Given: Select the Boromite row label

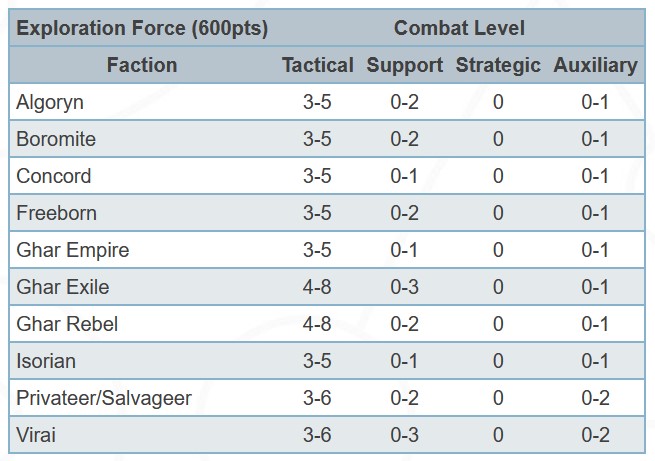Looking at the screenshot, I should coord(55,139).
